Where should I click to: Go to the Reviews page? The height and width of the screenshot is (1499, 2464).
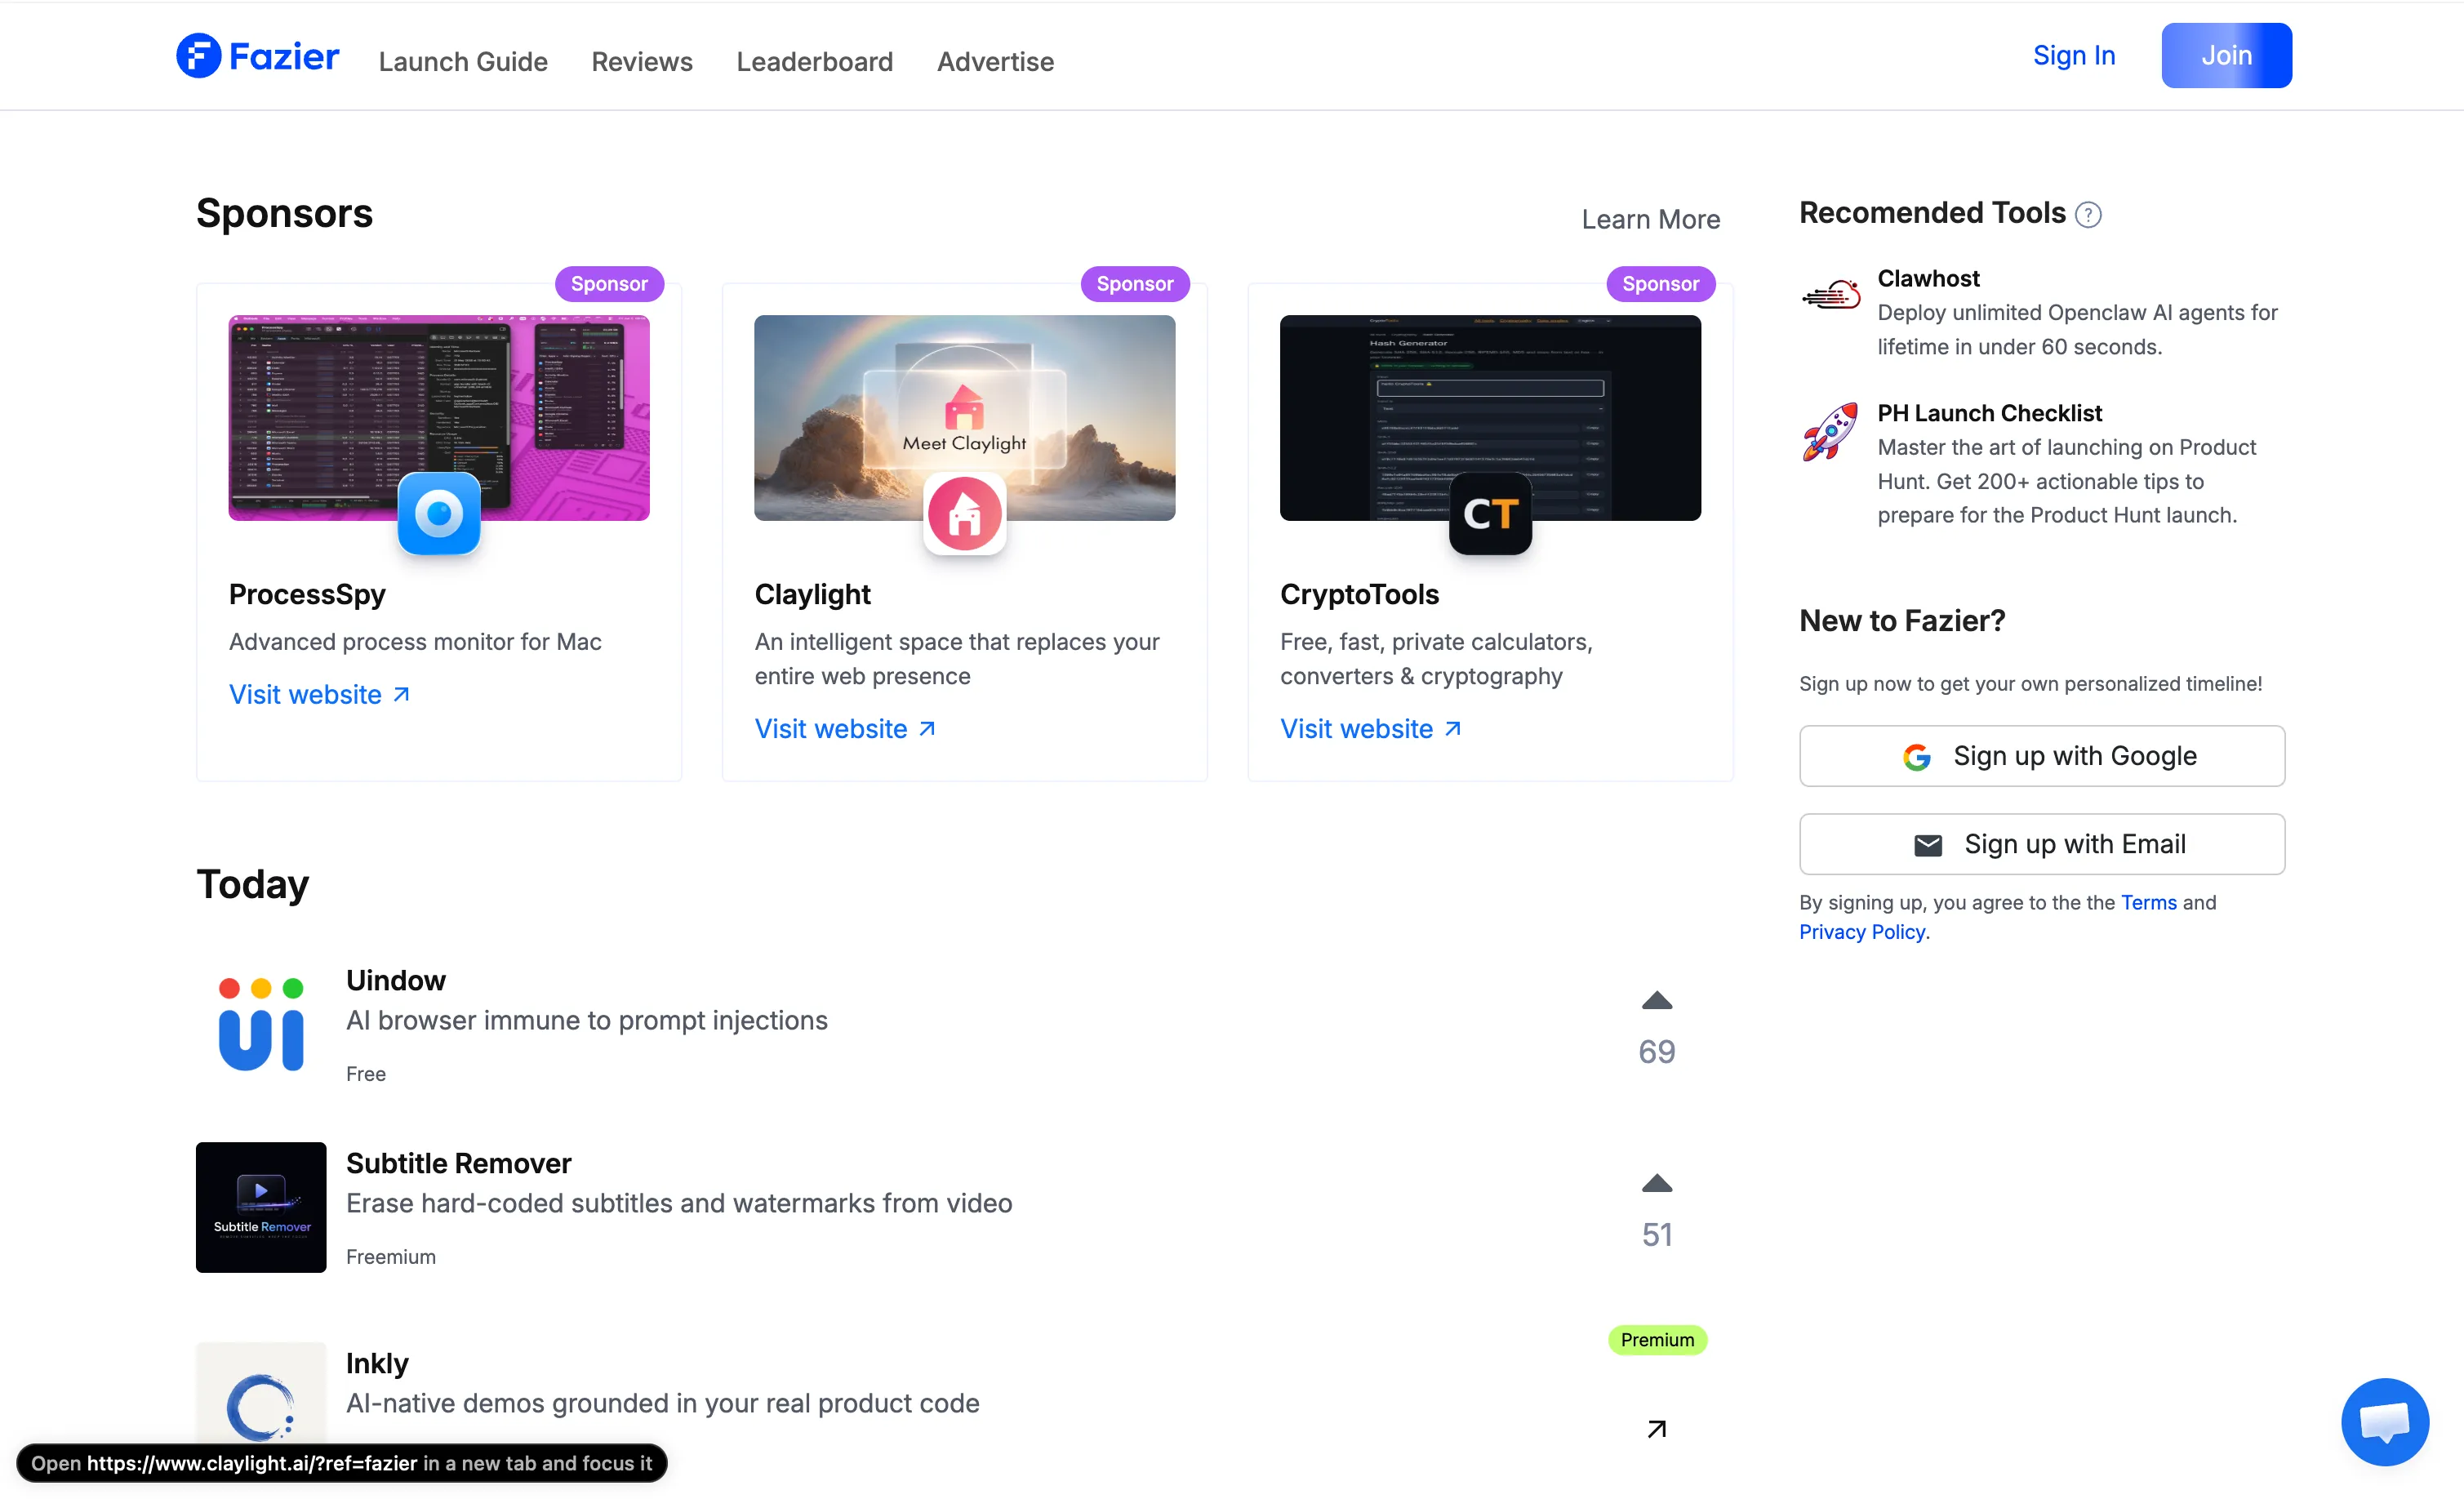642,61
